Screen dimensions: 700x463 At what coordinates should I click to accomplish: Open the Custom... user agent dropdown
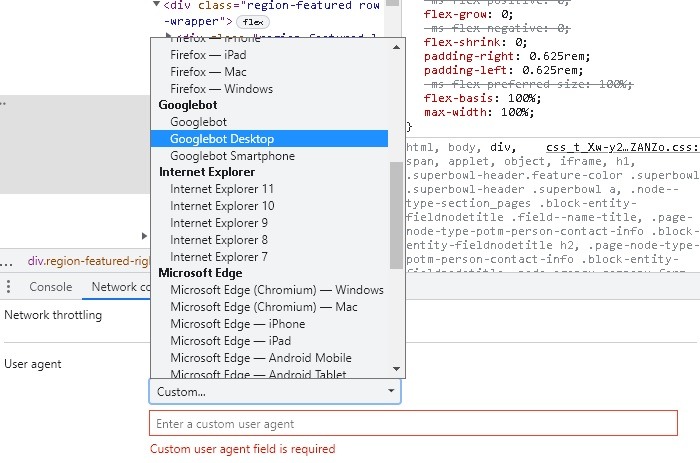275,392
